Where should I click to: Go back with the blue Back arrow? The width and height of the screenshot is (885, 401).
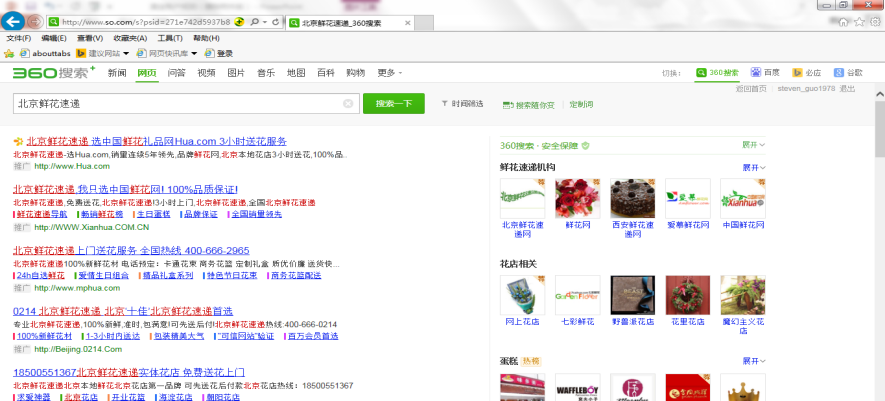point(14,22)
